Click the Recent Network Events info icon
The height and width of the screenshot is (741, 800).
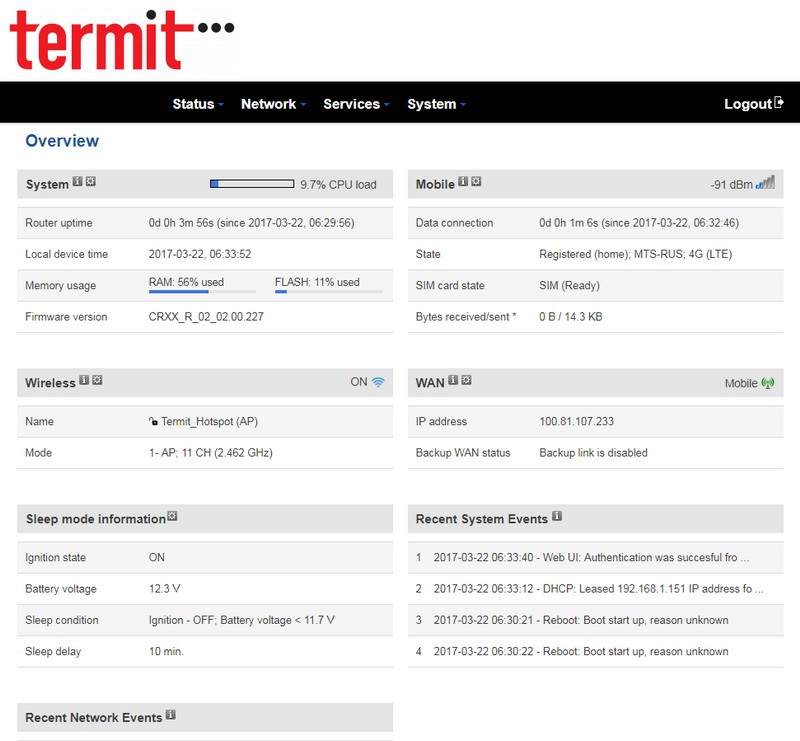(x=171, y=716)
